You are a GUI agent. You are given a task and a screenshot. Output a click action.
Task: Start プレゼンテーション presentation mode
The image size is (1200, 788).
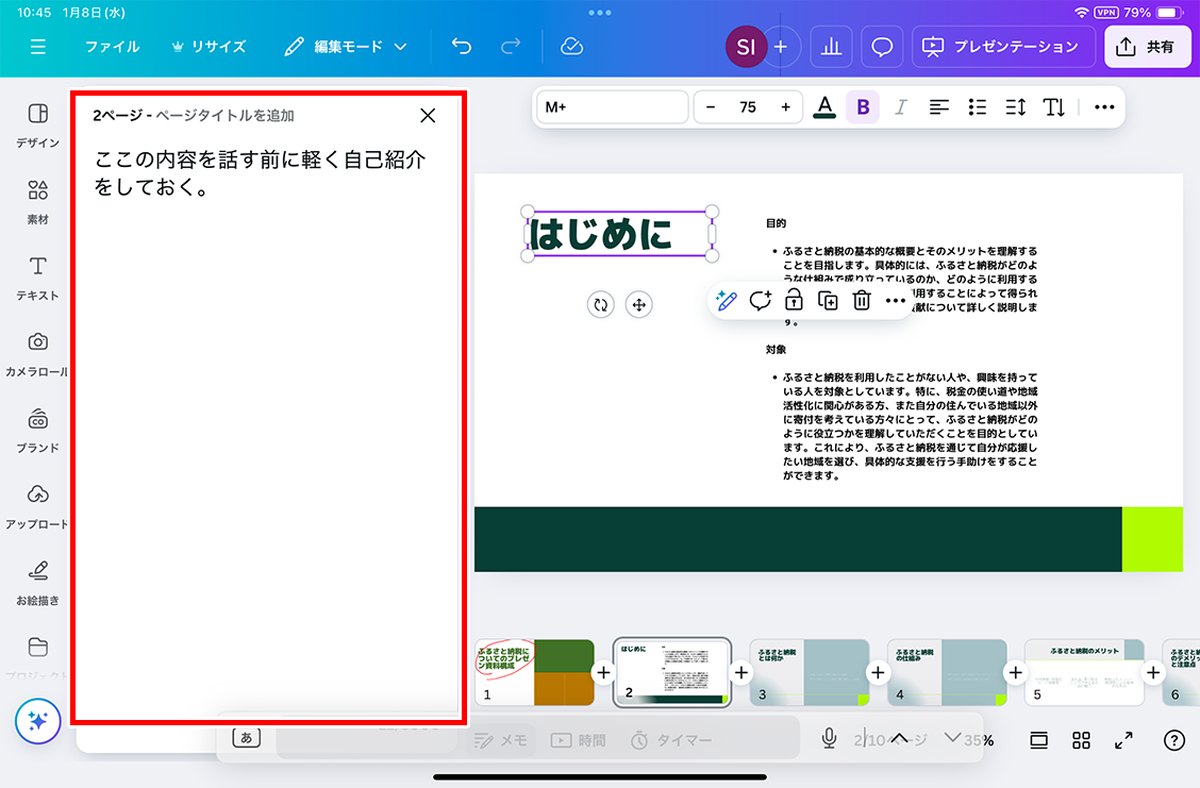[1003, 47]
